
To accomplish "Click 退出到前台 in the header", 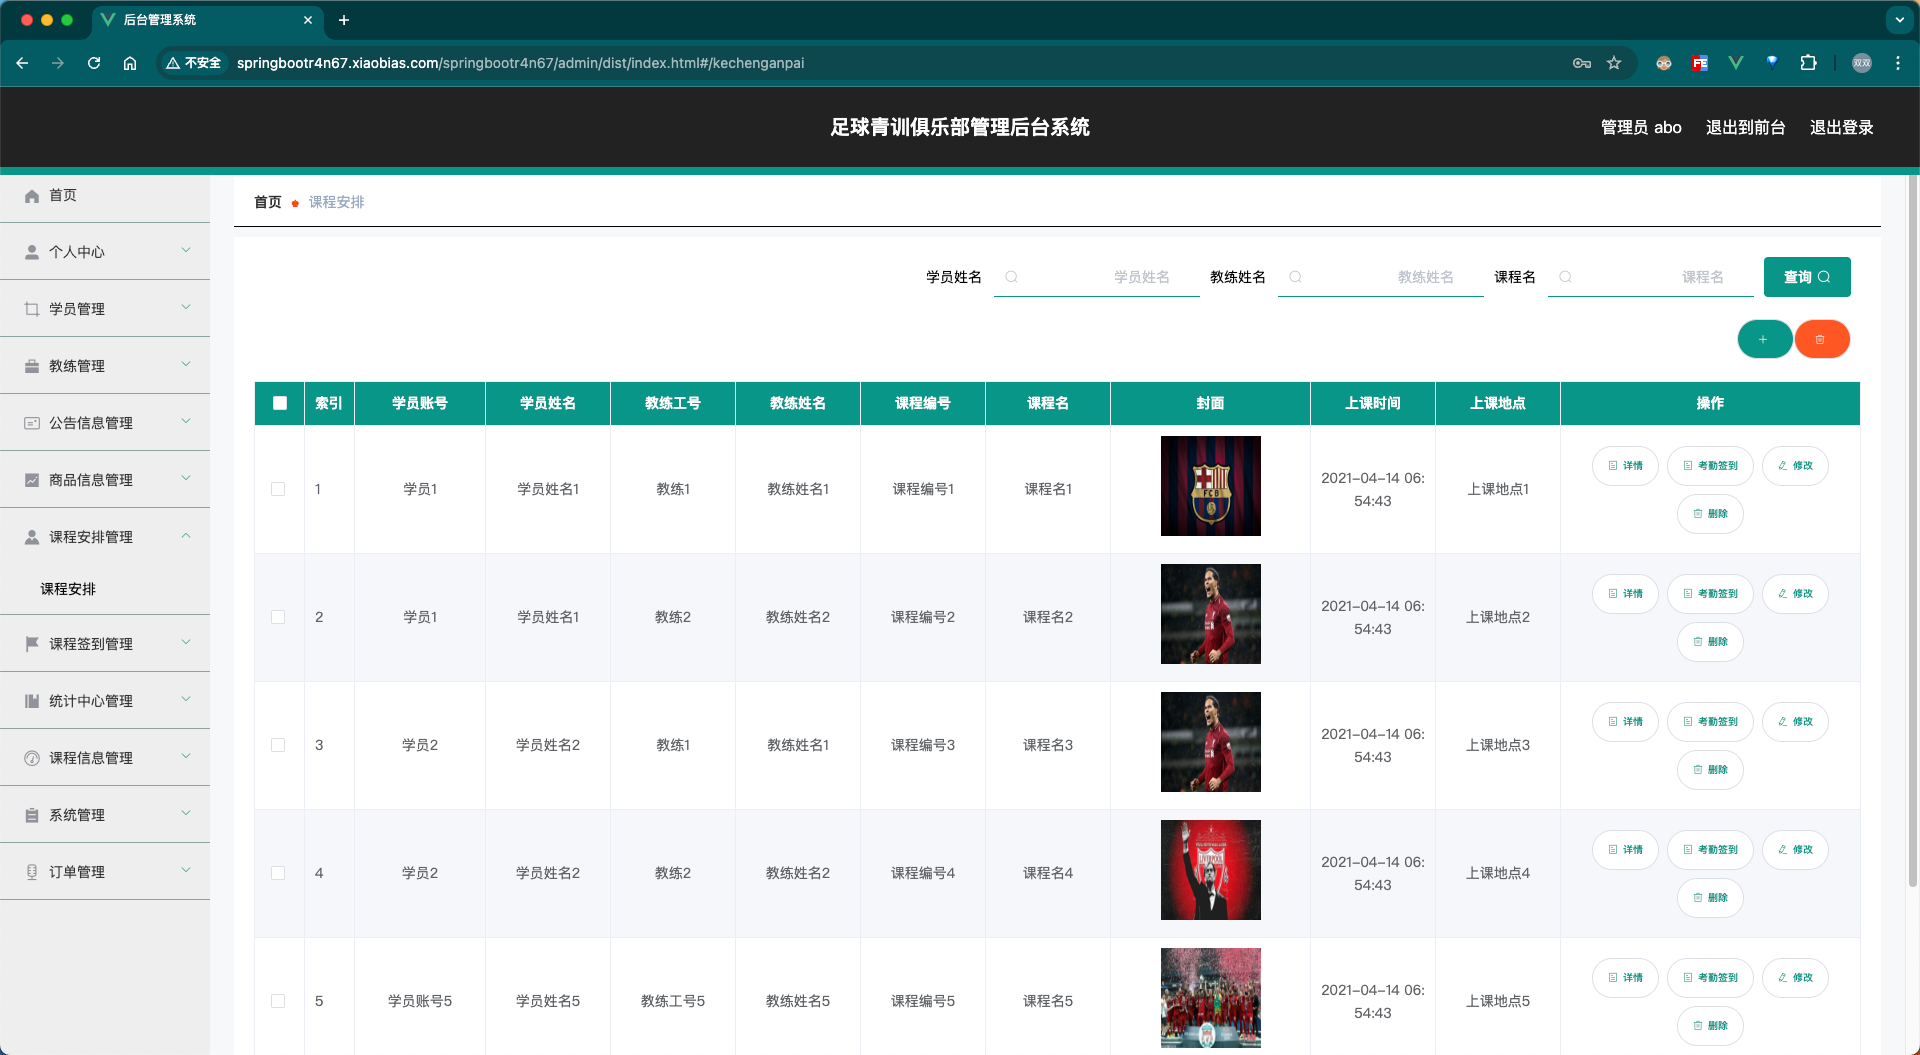I will (1745, 127).
